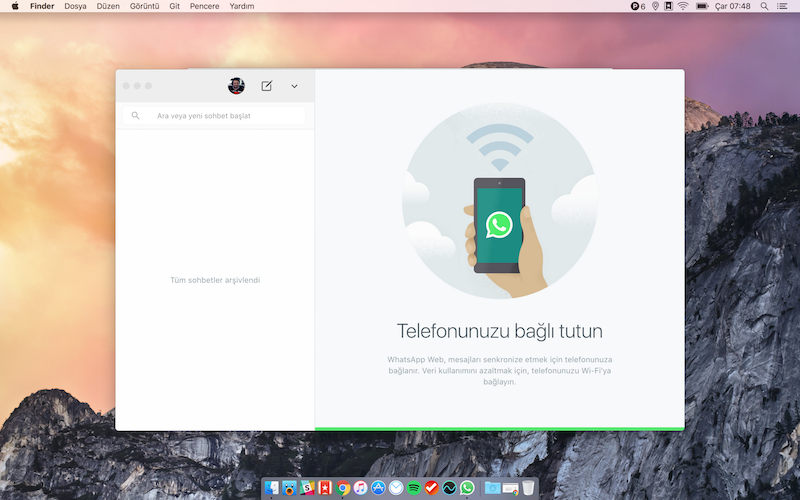Maximize the WhatsApp window
Viewport: 800px width, 500px height.
[148, 86]
